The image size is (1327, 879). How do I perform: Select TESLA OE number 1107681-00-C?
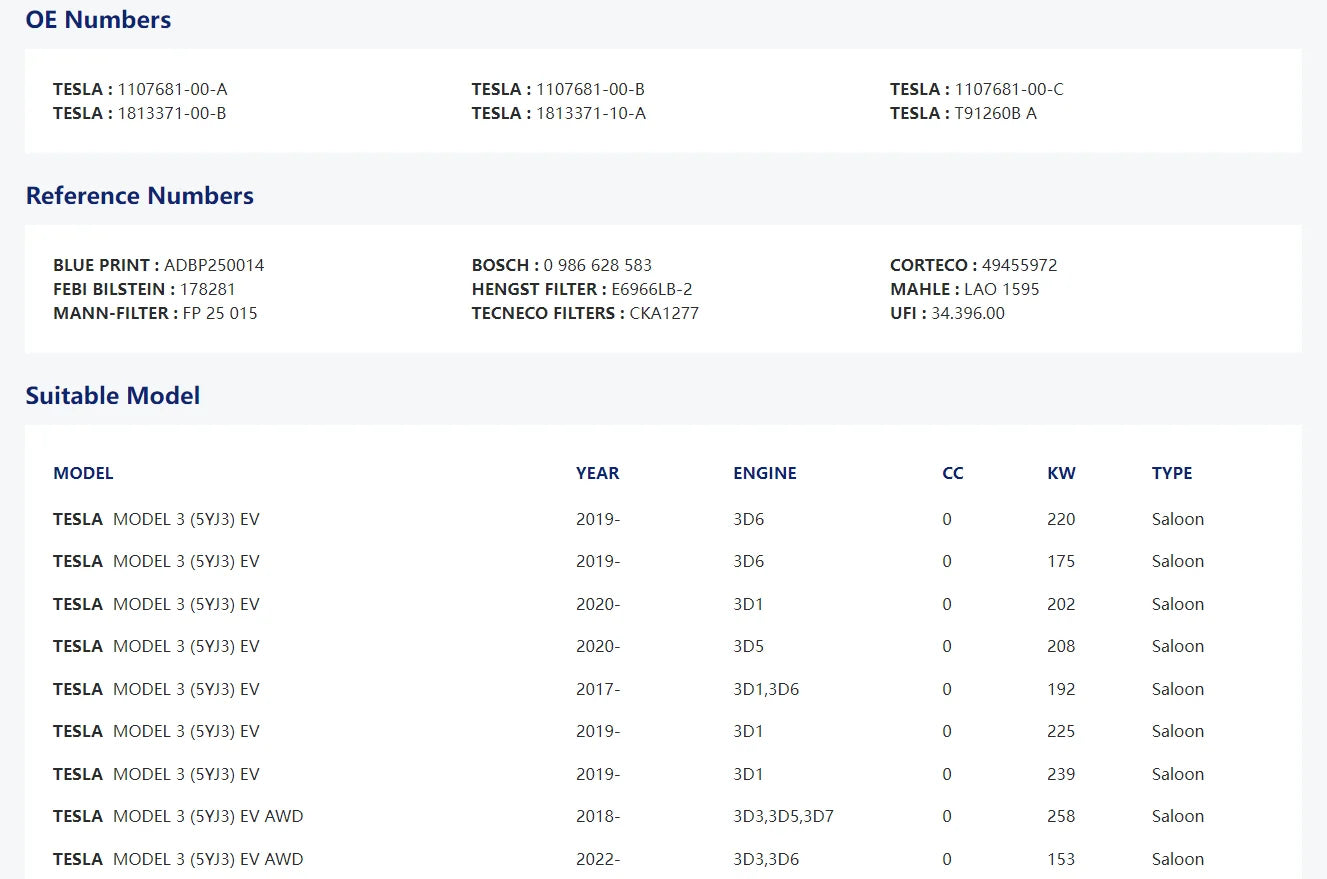(x=1009, y=89)
